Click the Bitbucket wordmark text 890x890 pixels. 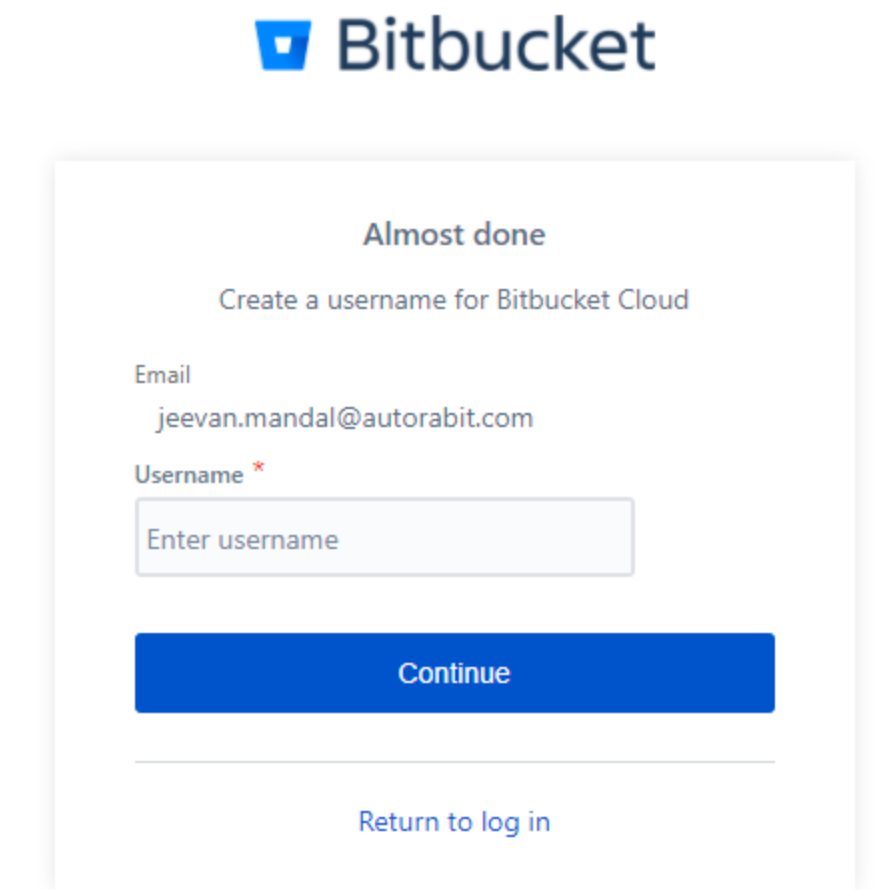496,45
